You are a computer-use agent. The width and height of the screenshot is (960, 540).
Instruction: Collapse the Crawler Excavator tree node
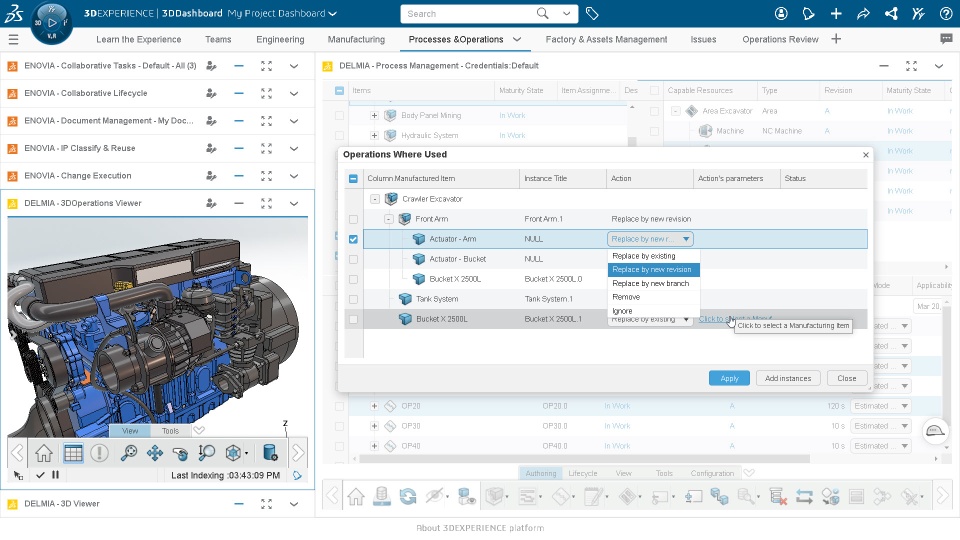[375, 199]
